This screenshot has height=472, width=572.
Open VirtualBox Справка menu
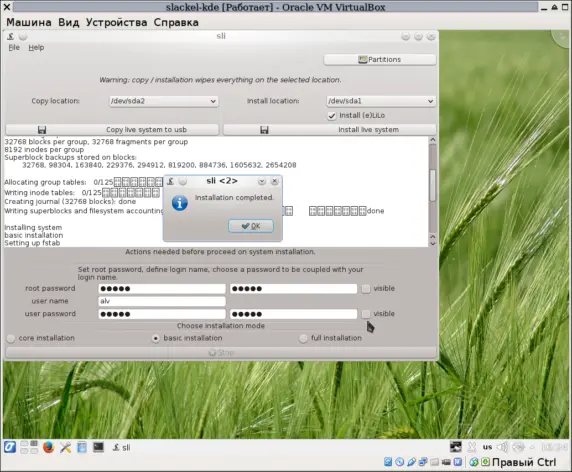[x=176, y=22]
